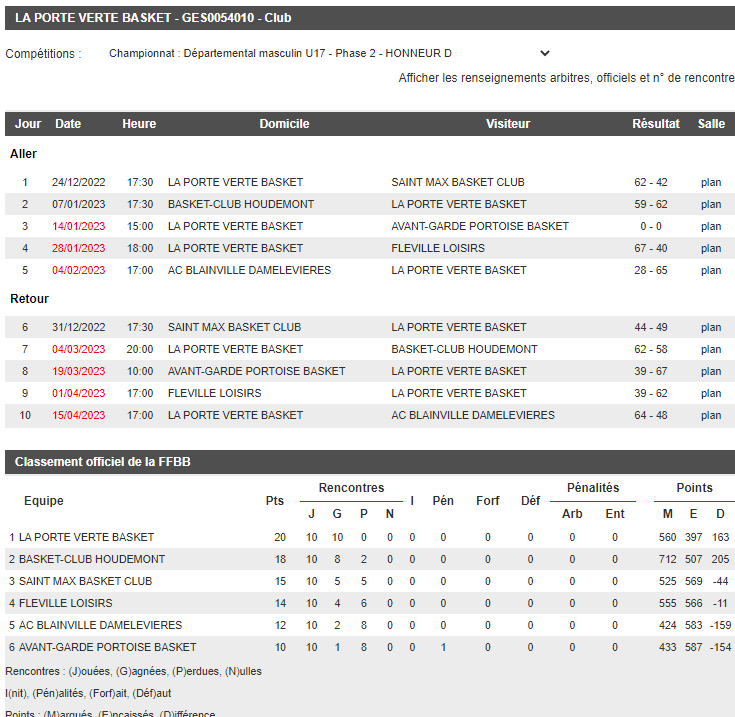Image resolution: width=735 pixels, height=717 pixels.
Task: Click points value 20 for La Porte Verte
Action: pyautogui.click(x=280, y=538)
